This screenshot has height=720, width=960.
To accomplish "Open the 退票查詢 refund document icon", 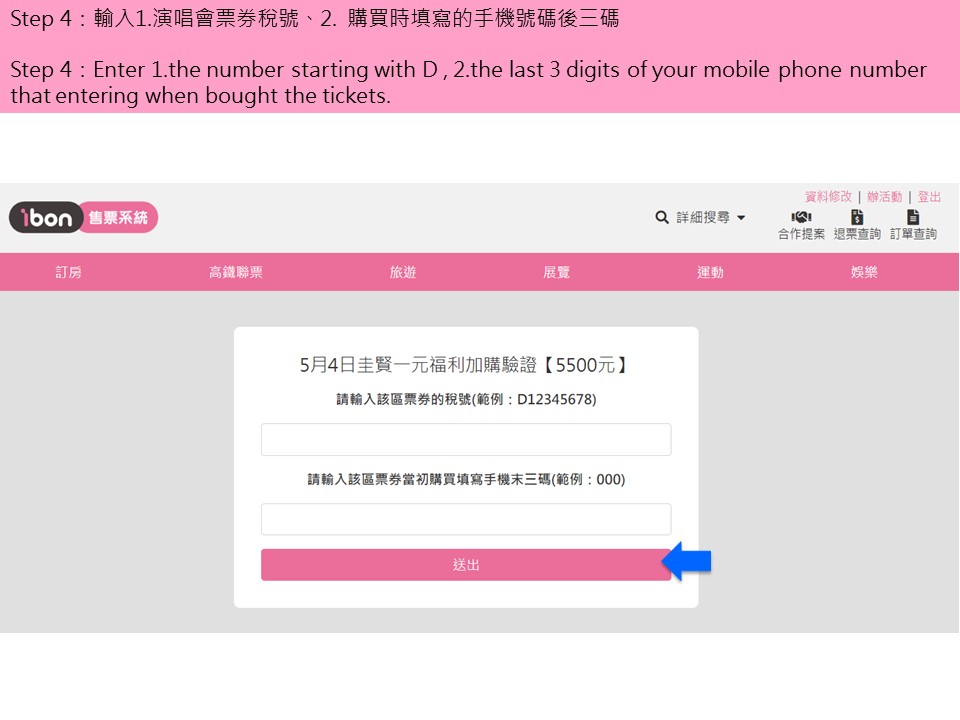I will click(857, 217).
